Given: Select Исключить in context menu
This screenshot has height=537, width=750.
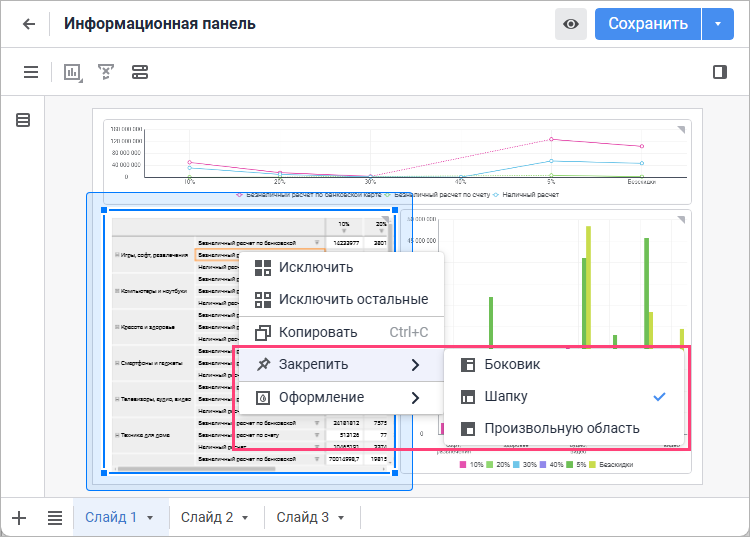Looking at the screenshot, I should point(315,267).
